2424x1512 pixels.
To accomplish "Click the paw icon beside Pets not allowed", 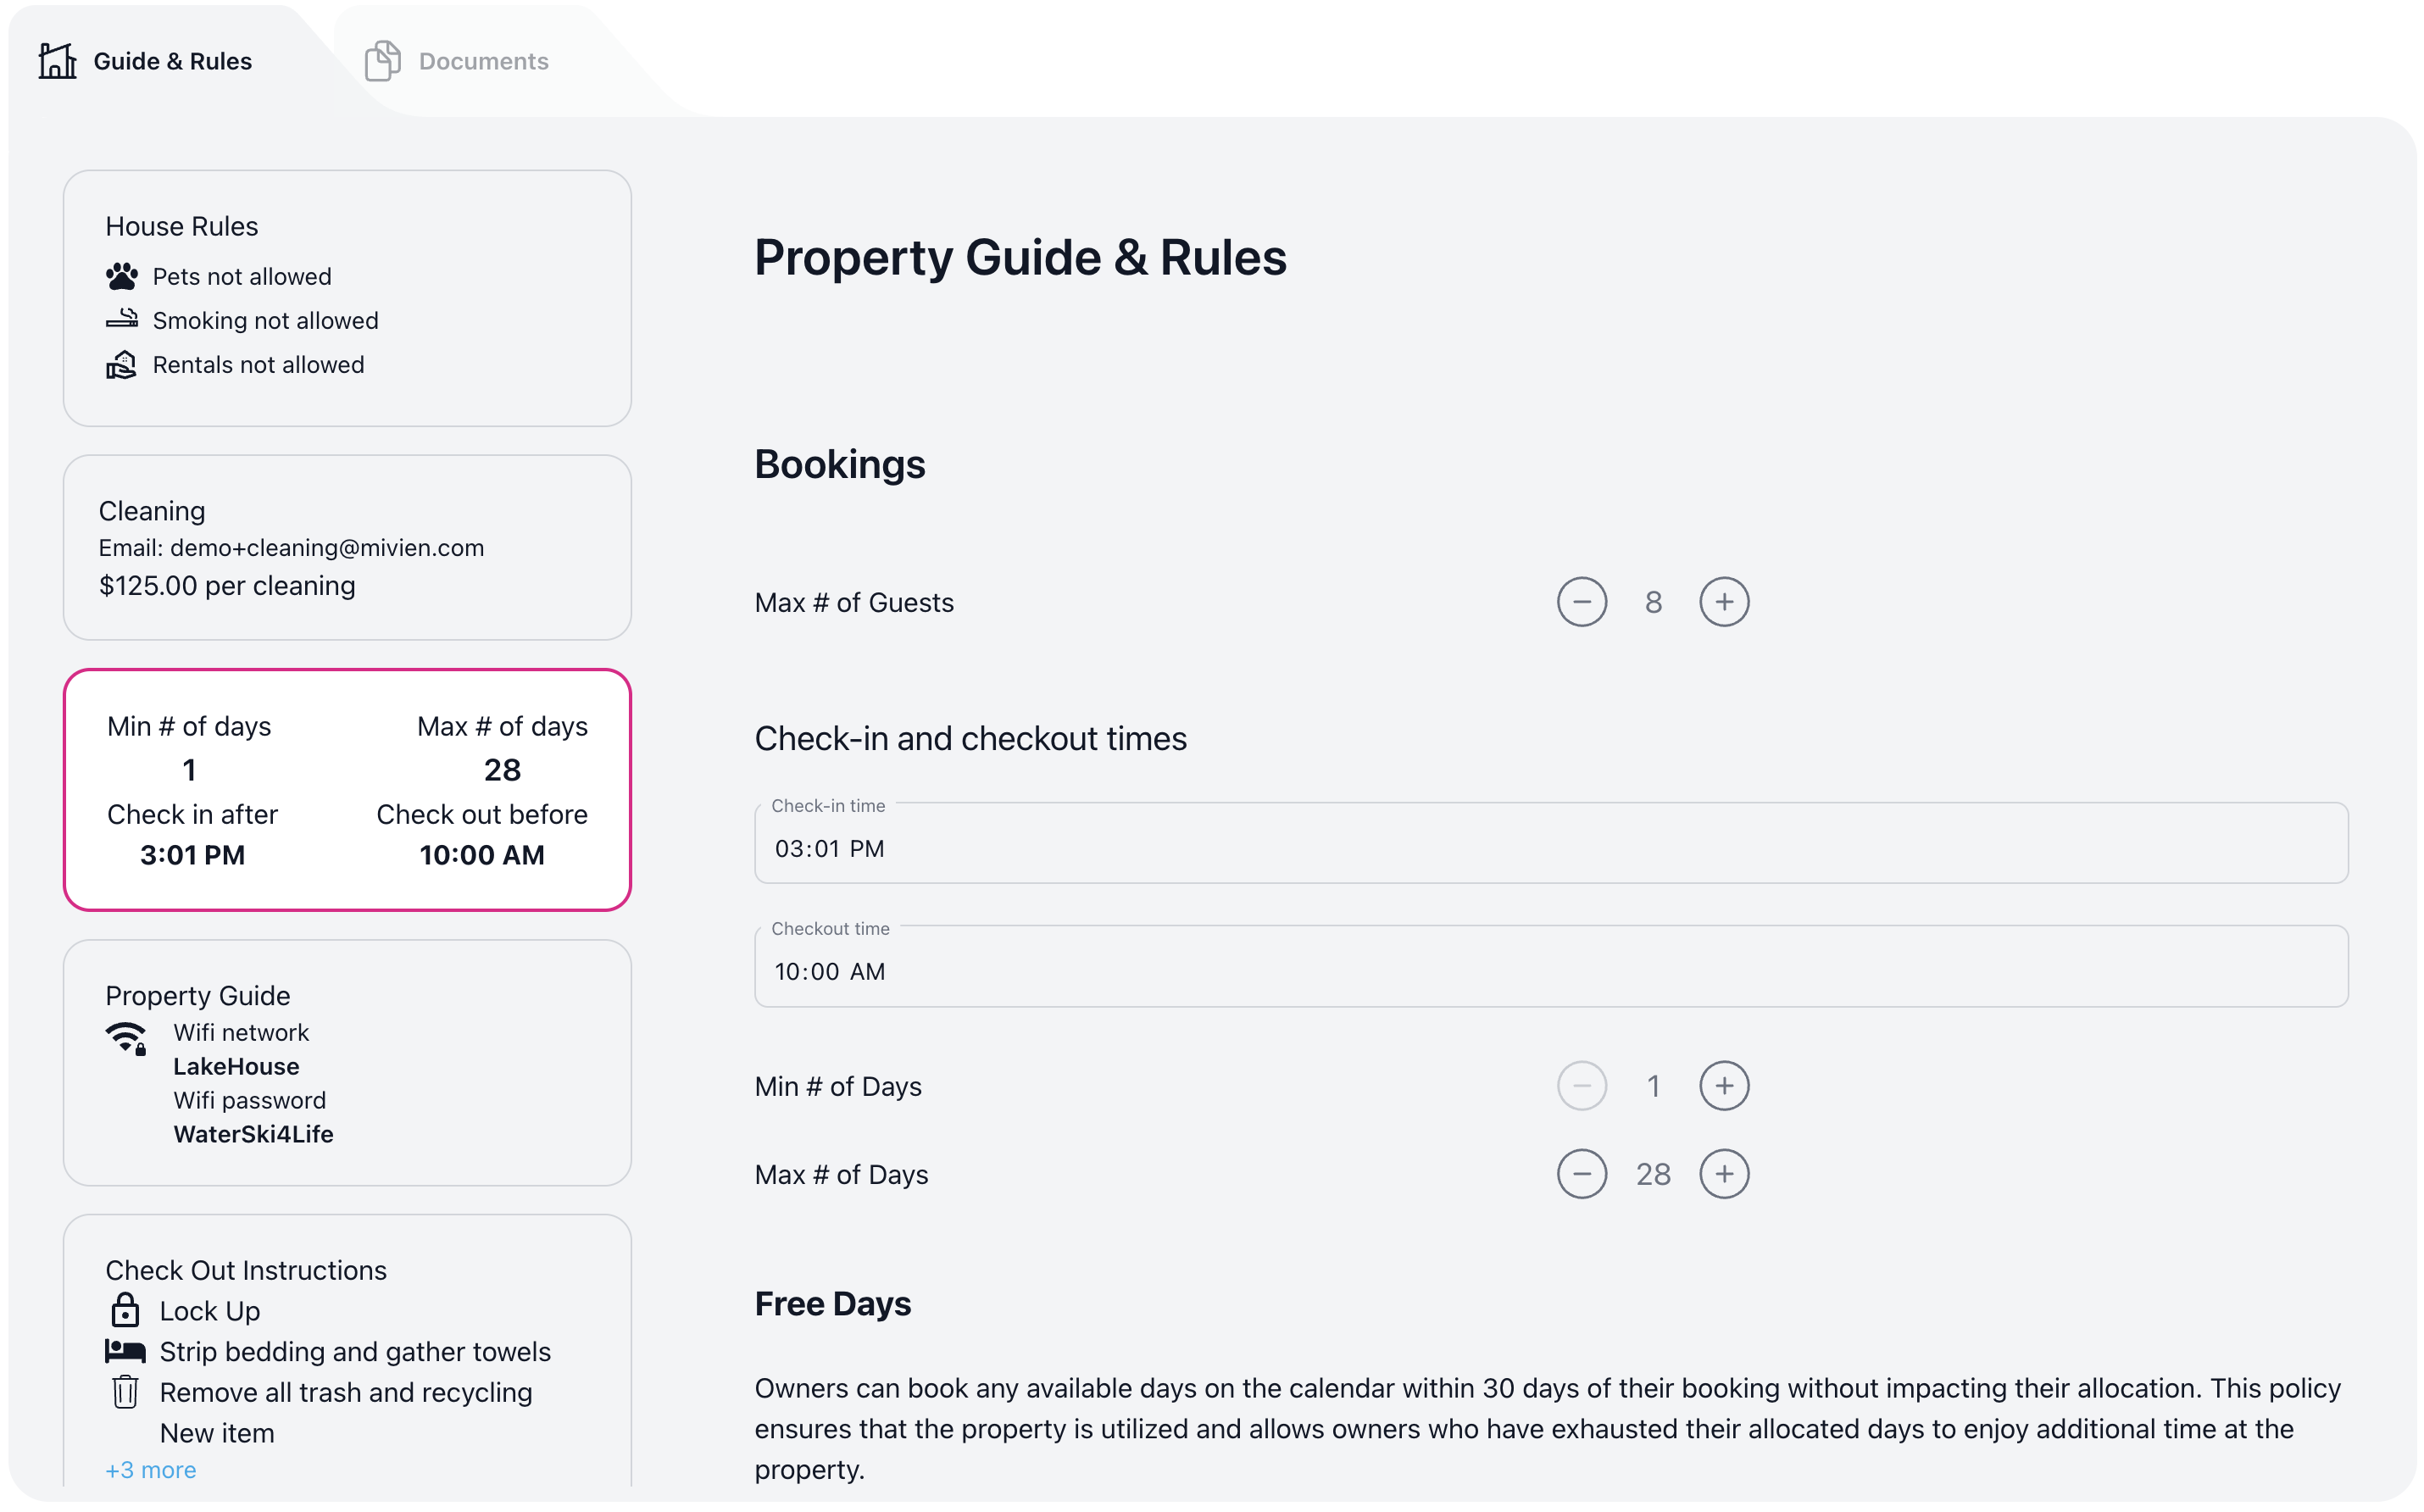I will point(122,277).
